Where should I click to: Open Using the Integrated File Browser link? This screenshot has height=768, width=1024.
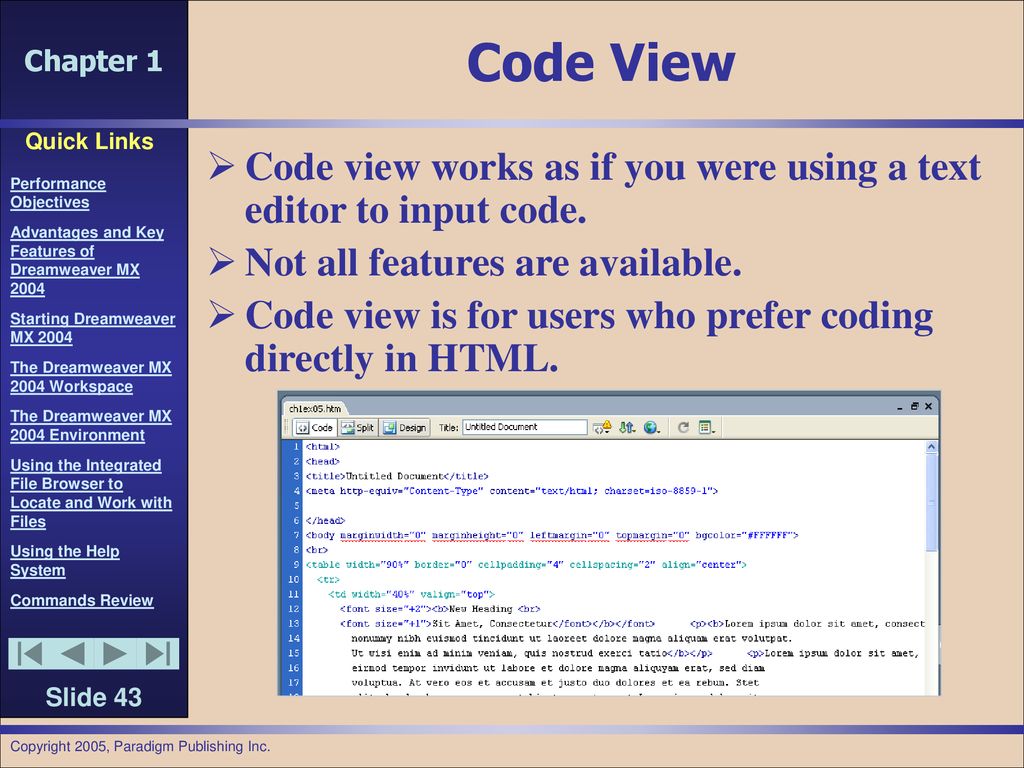91,494
